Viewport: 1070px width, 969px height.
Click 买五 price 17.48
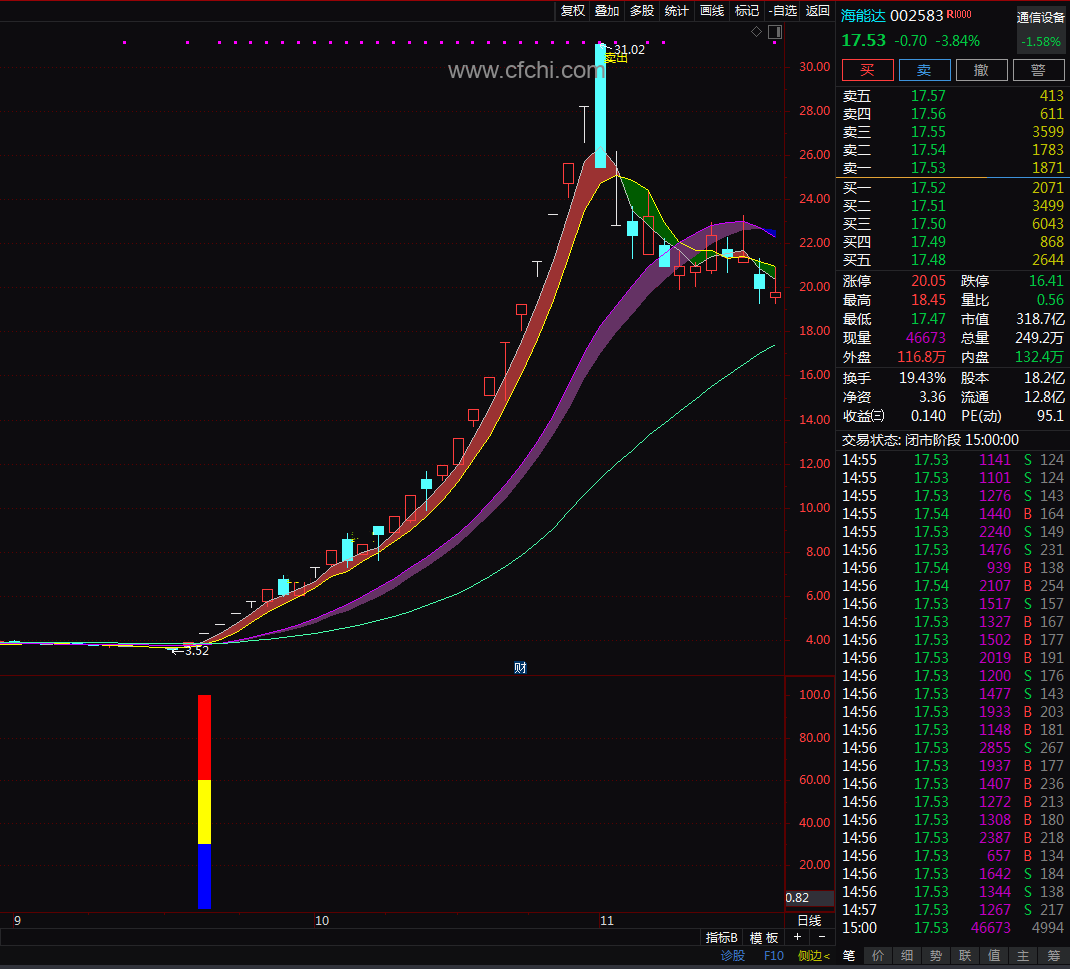pos(929,260)
